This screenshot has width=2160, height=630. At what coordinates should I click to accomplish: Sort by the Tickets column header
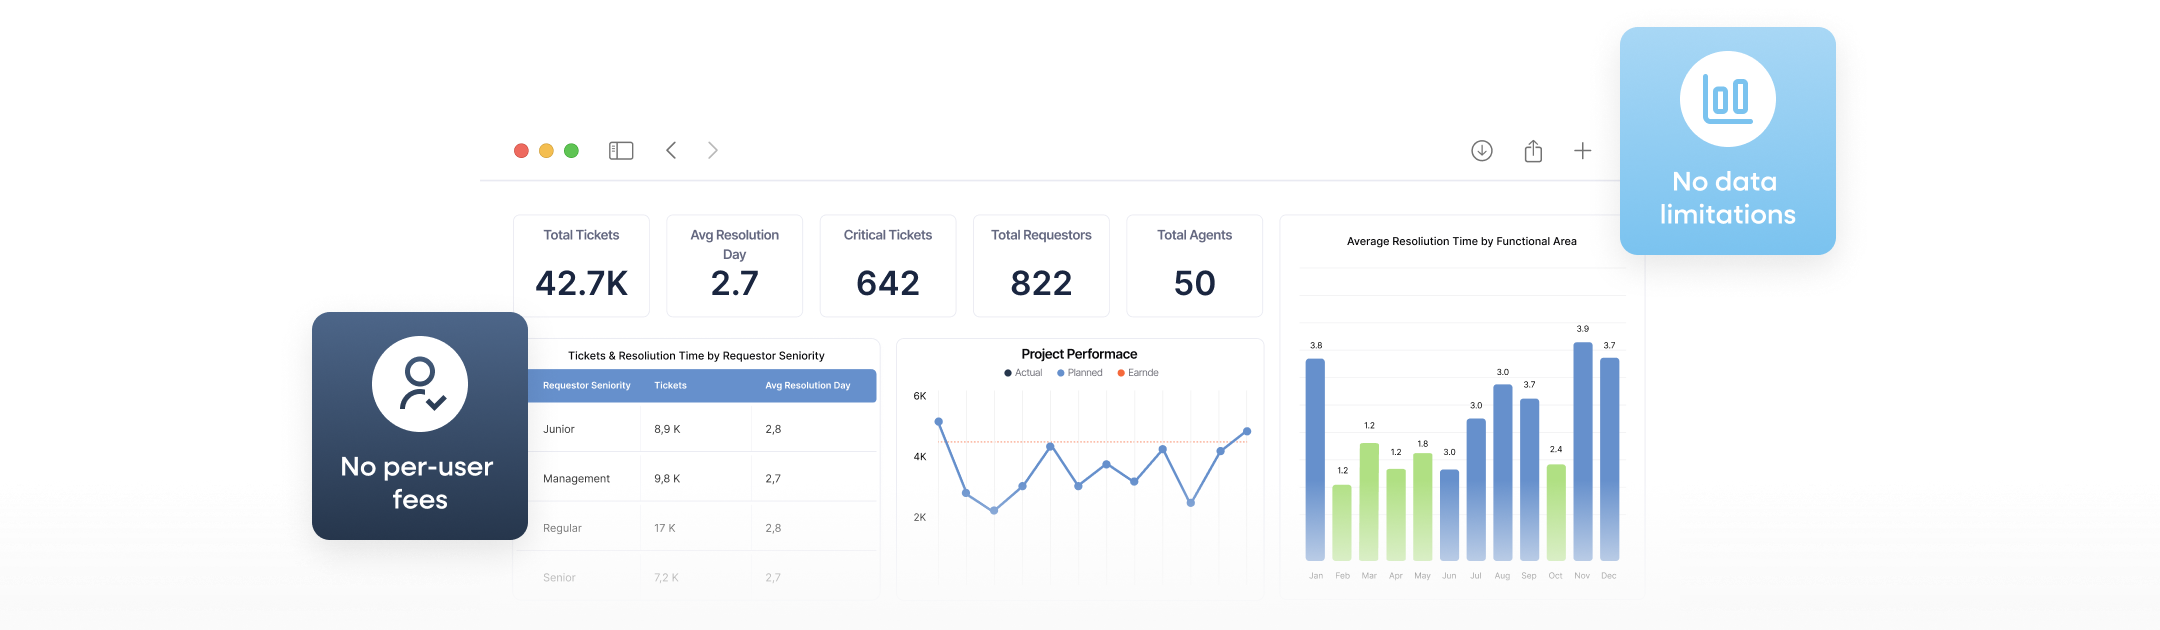pos(670,386)
